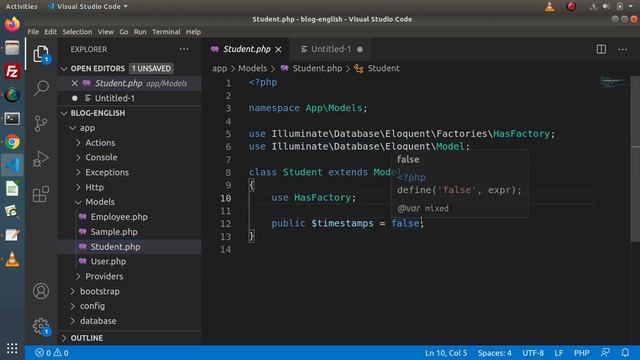
Task: Switch to the Untitled-1 tab
Action: pyautogui.click(x=331, y=49)
